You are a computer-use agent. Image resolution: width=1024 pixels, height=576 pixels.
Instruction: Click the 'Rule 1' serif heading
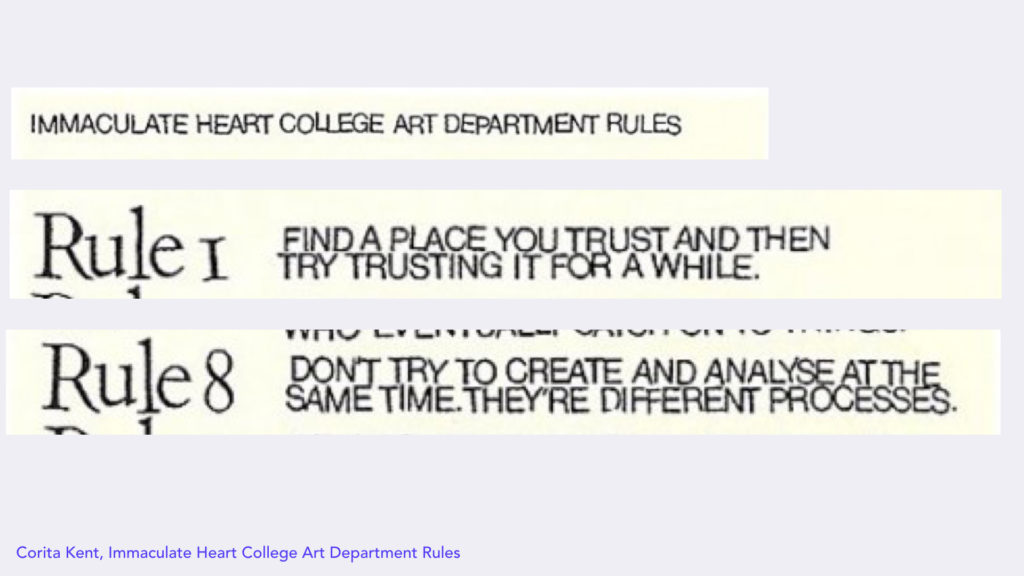131,246
